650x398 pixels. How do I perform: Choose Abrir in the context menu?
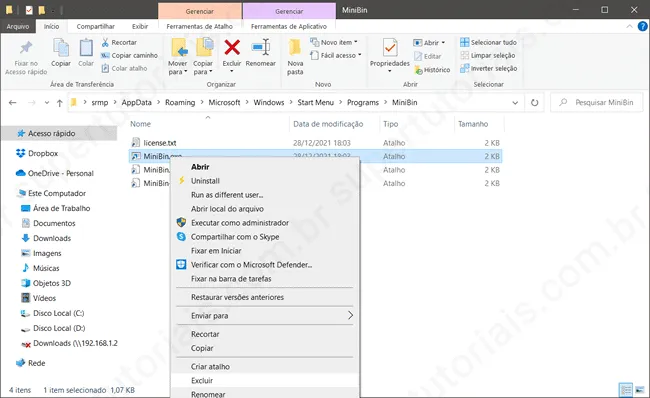coord(264,167)
